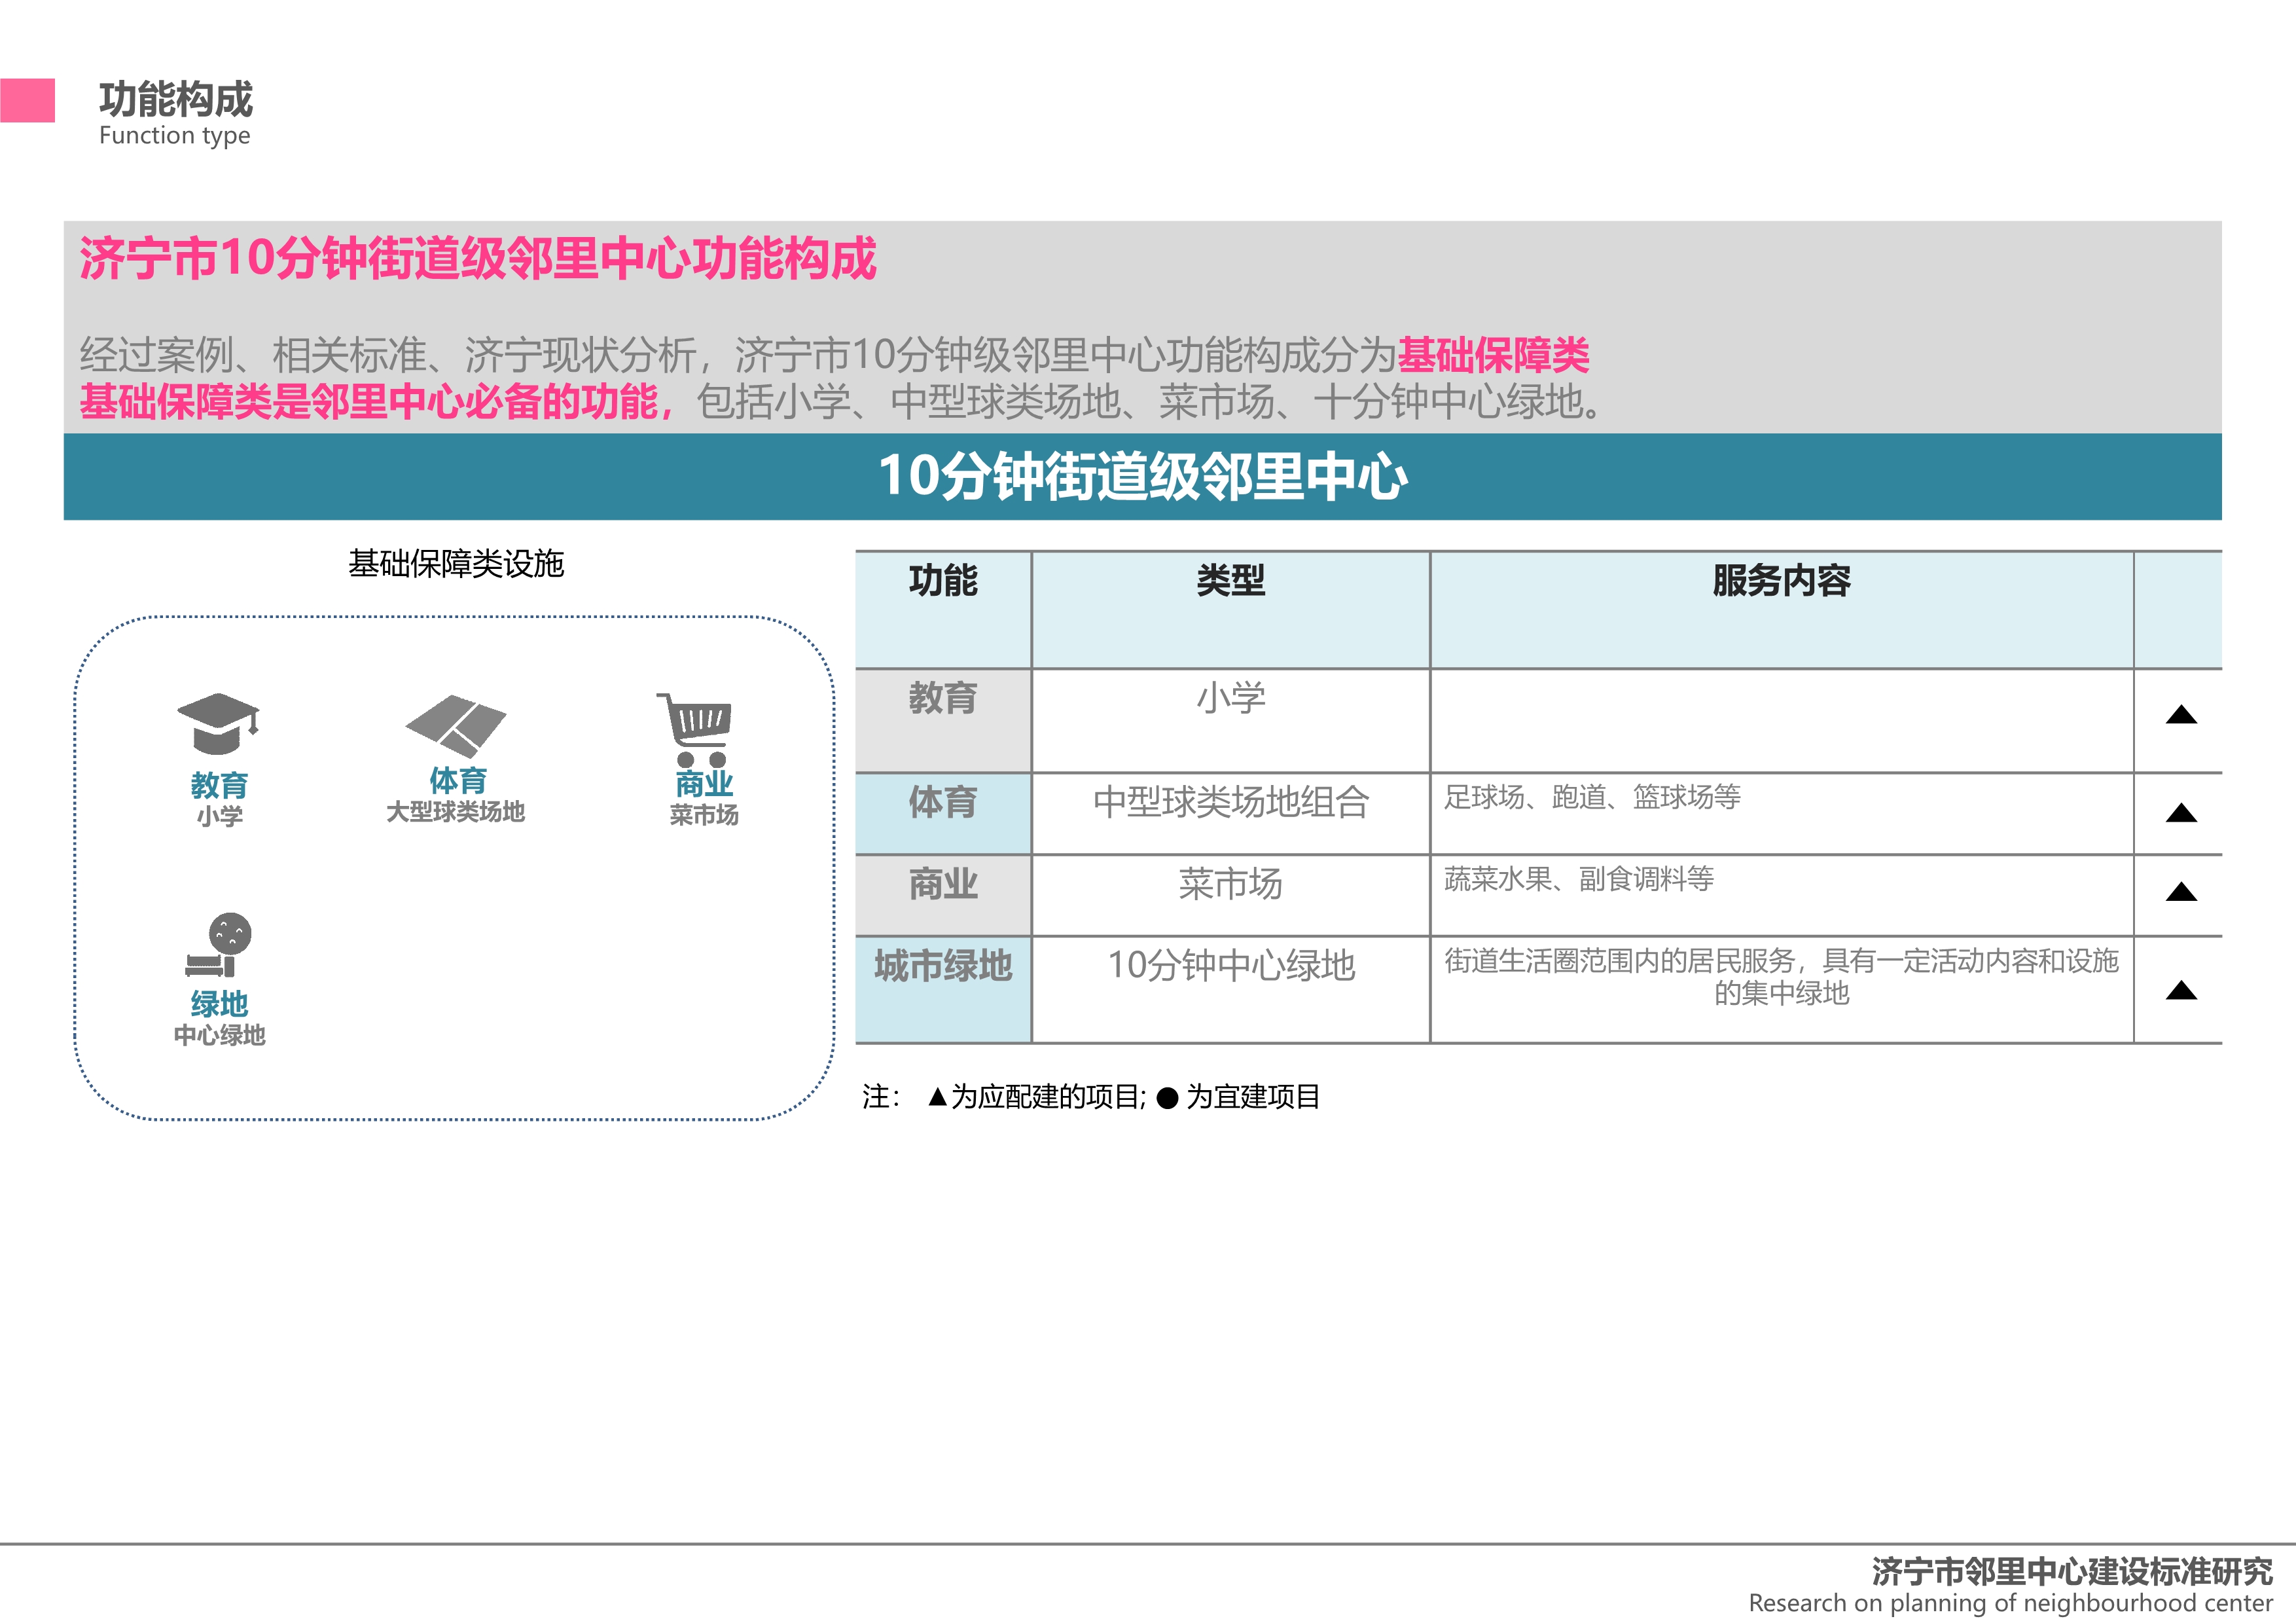Screen dimensions: 2296x1623
Task: Click the 中型球类场地组合 cell
Action: pos(1231,813)
